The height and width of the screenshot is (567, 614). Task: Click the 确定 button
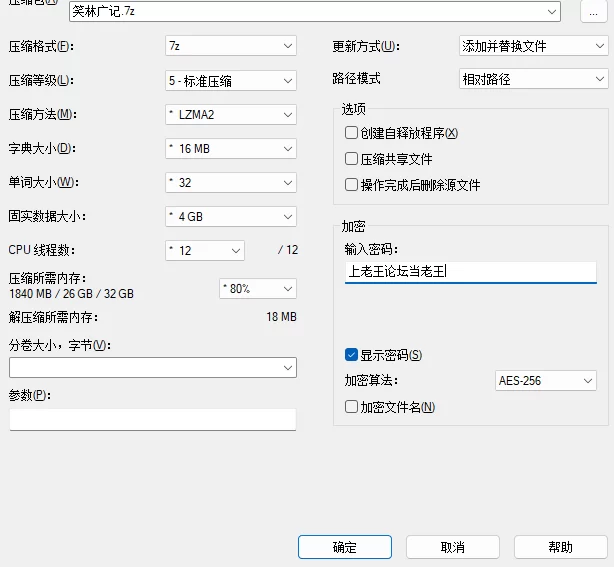click(344, 547)
